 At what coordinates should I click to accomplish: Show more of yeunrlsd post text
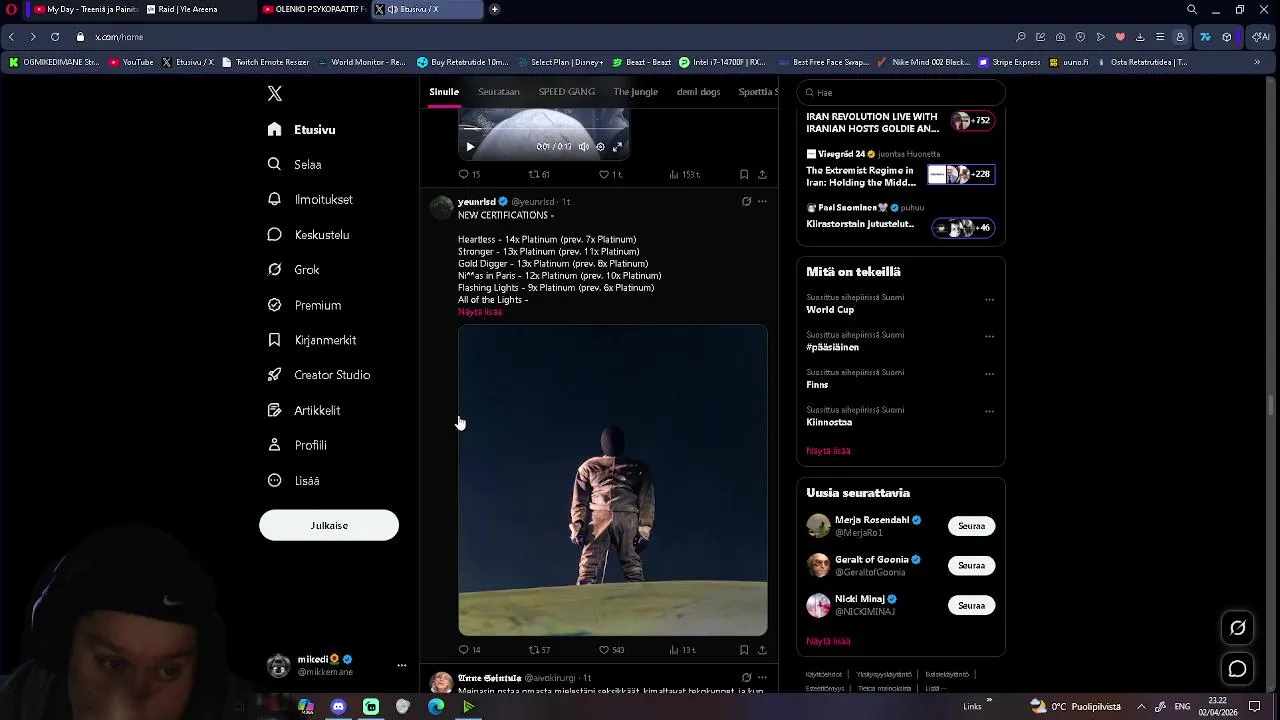[x=480, y=312]
